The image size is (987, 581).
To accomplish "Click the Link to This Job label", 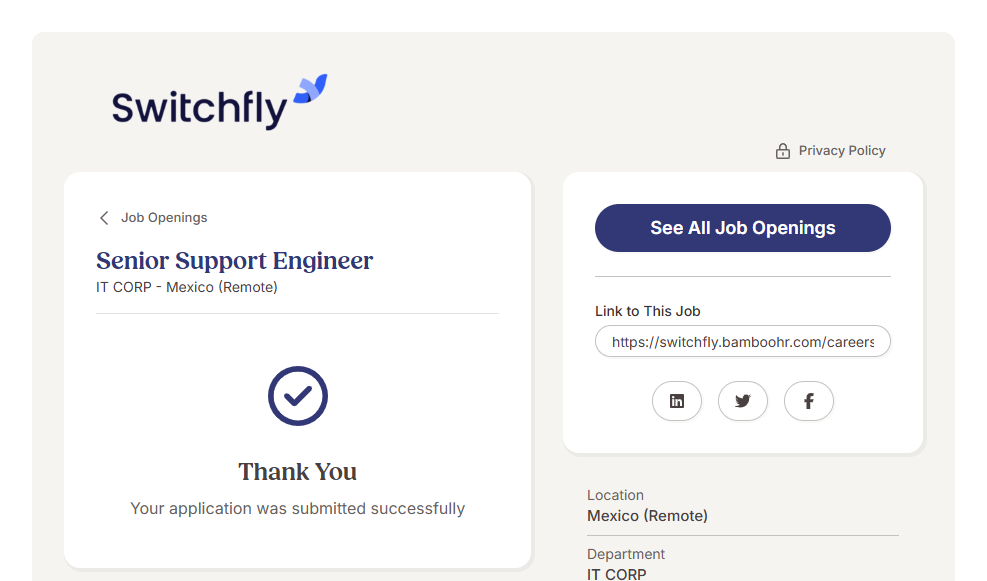I will [x=647, y=311].
